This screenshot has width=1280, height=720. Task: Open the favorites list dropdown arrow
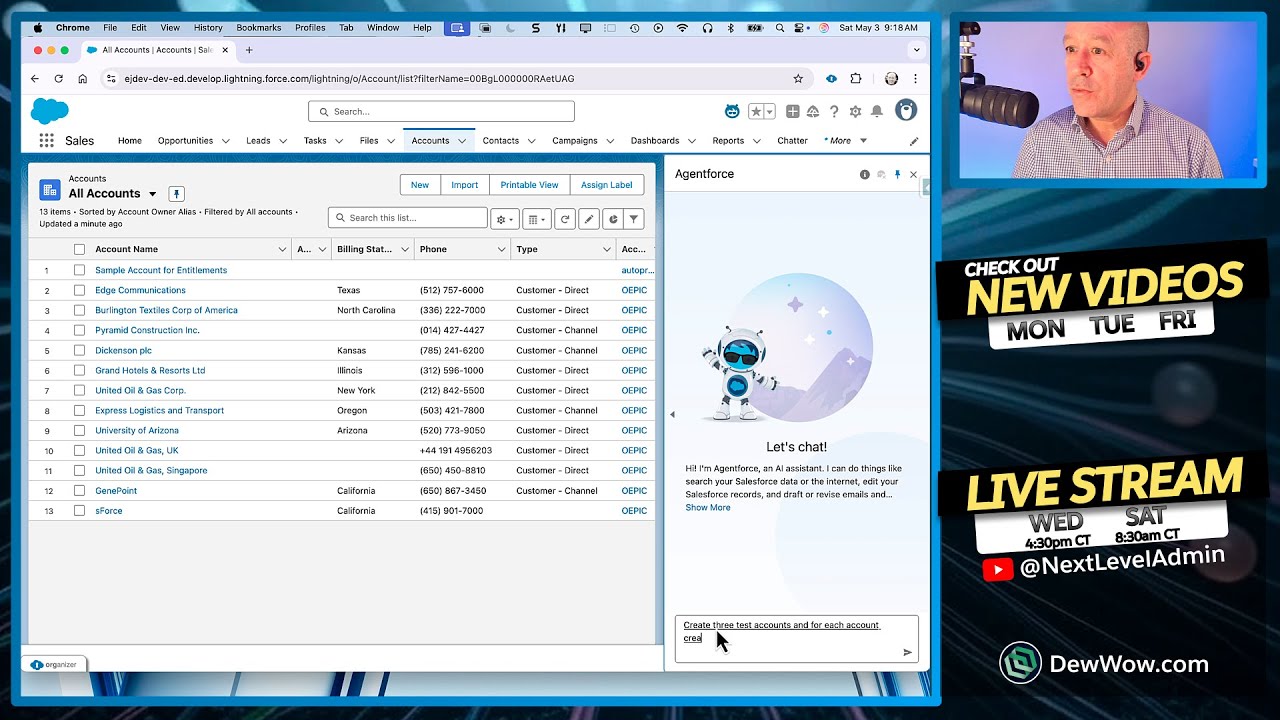[x=770, y=111]
